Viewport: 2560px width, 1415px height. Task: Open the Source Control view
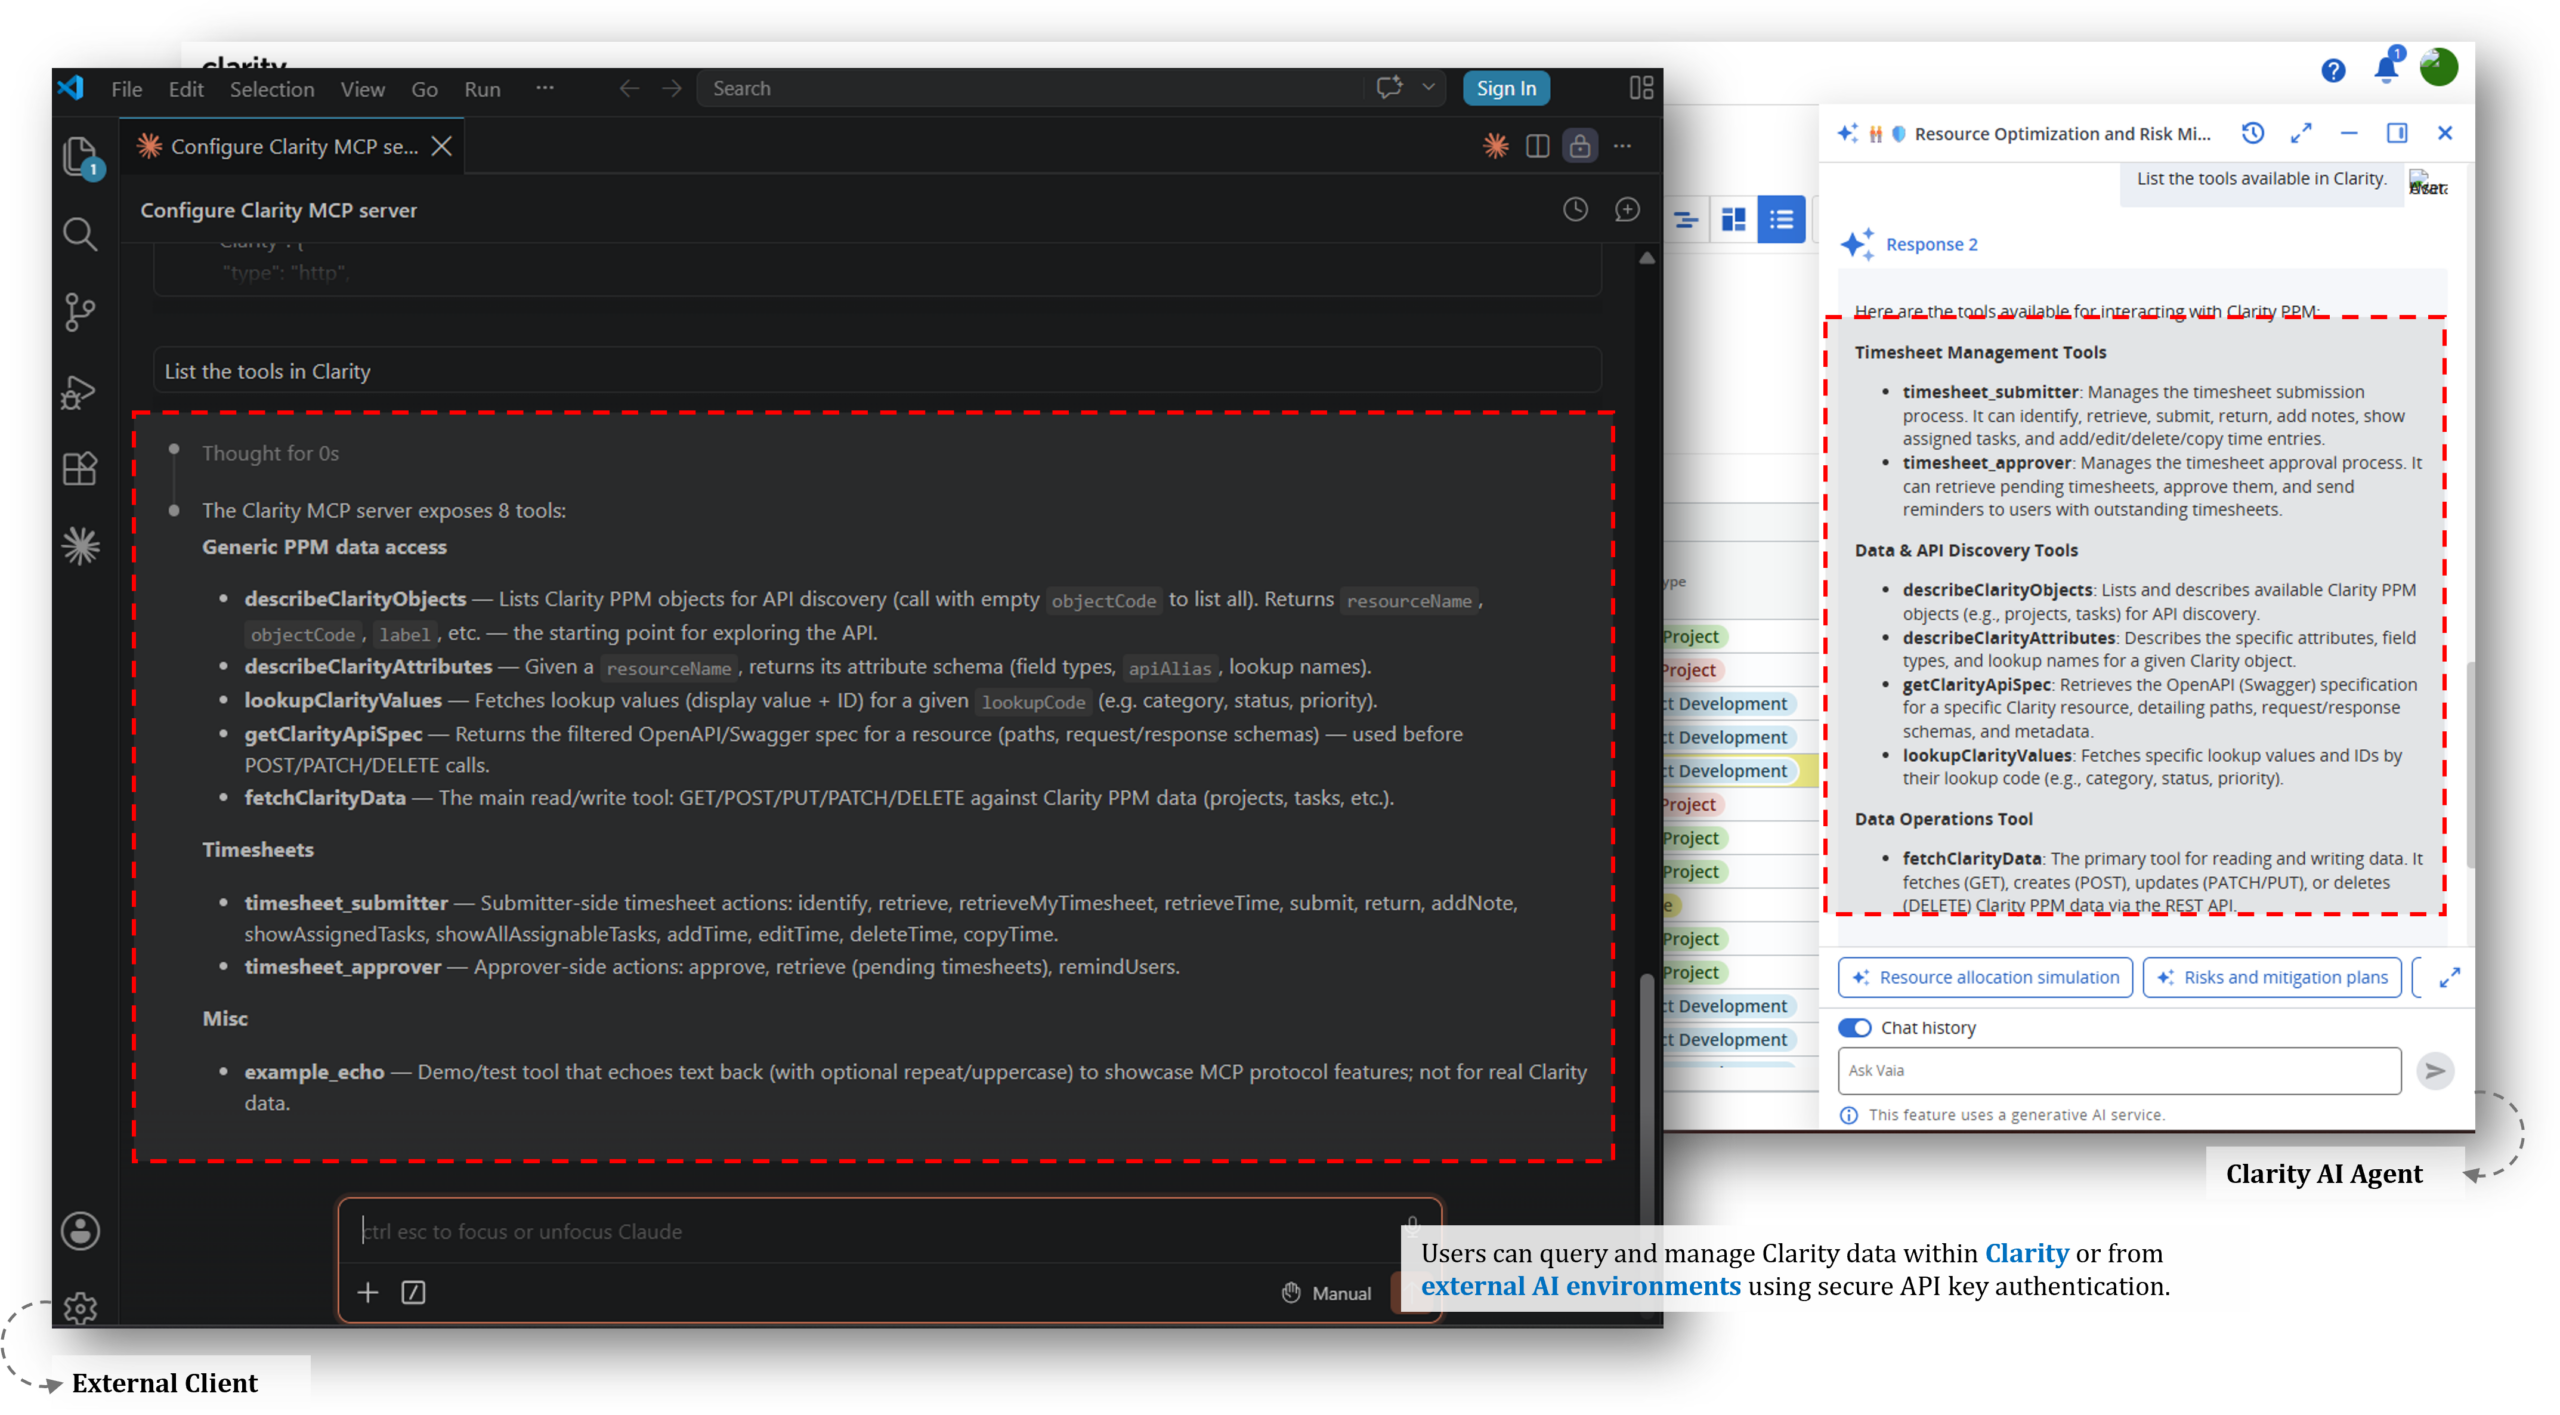point(80,312)
